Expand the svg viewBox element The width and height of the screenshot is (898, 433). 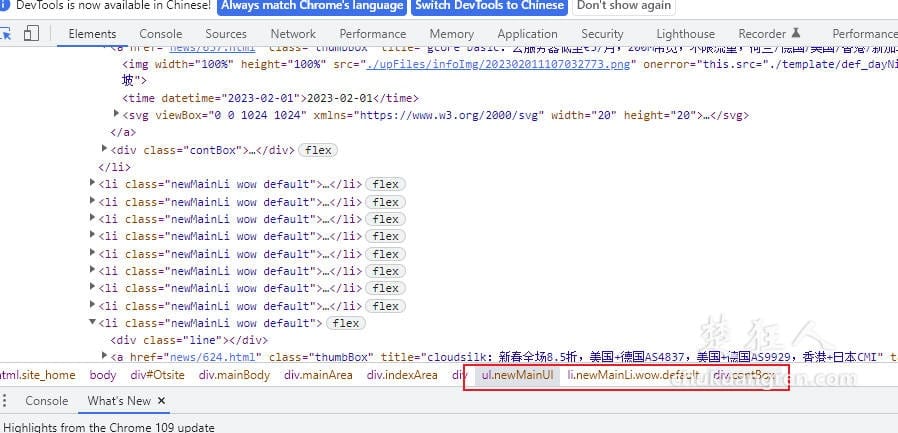pos(115,115)
